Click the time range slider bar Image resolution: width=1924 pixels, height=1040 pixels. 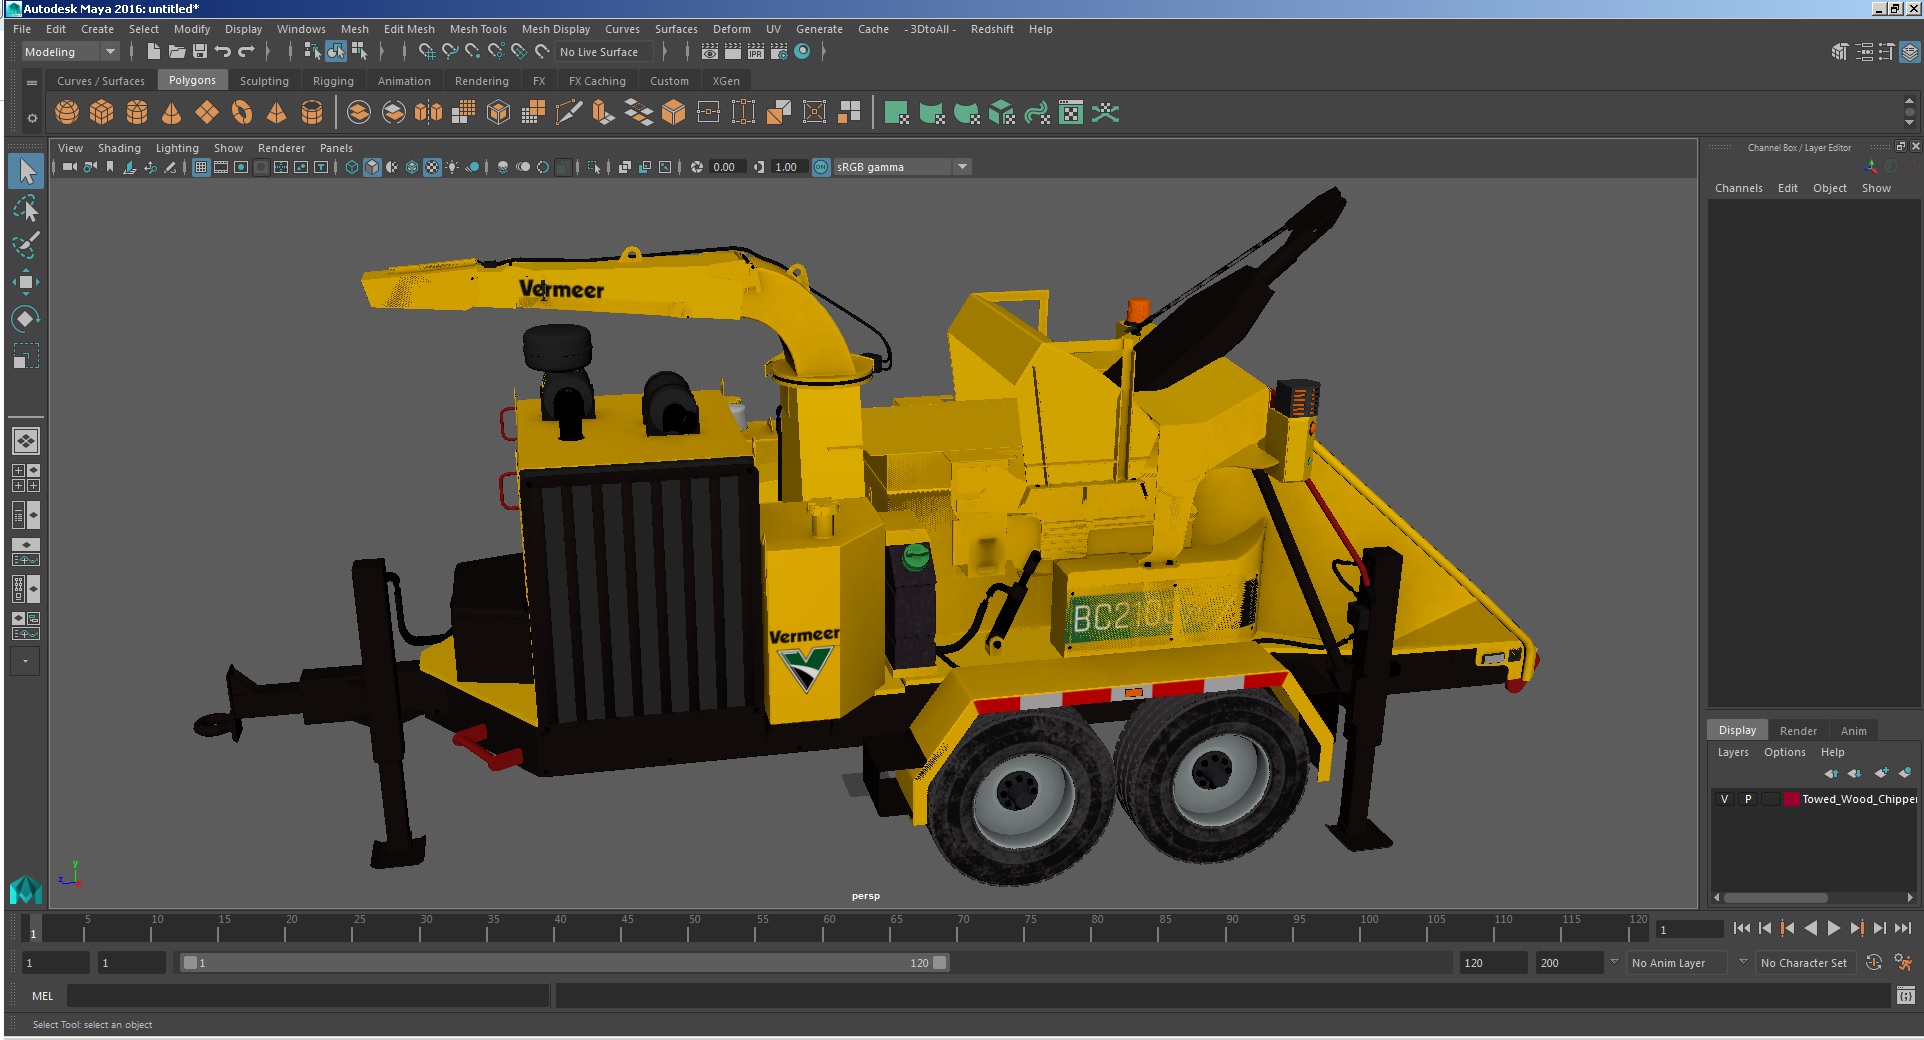(563, 962)
